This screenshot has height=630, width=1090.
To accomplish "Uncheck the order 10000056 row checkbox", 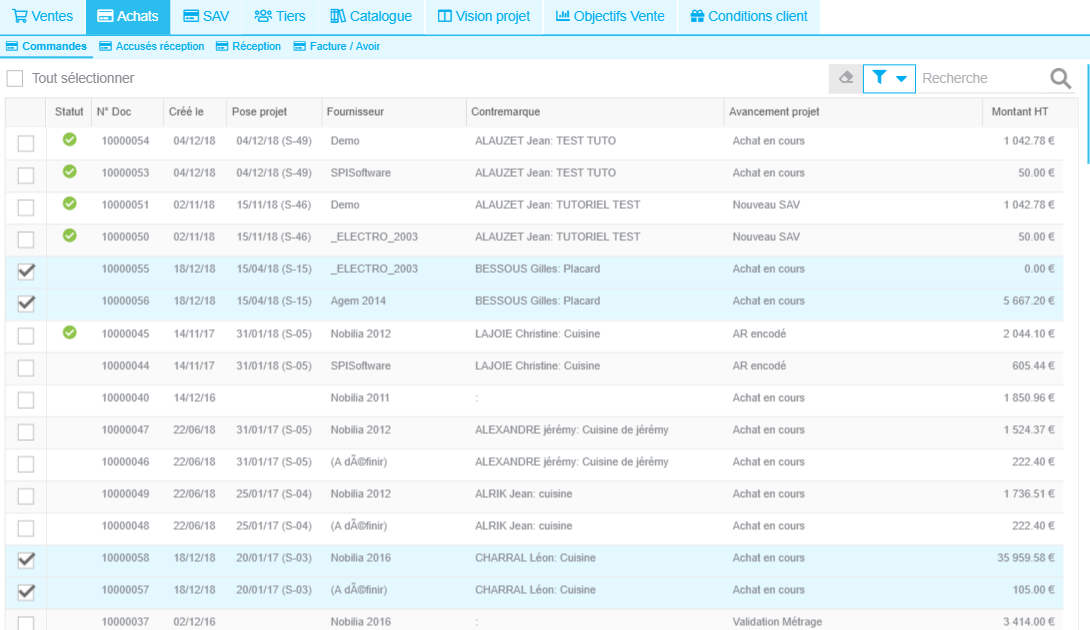I will tap(26, 303).
